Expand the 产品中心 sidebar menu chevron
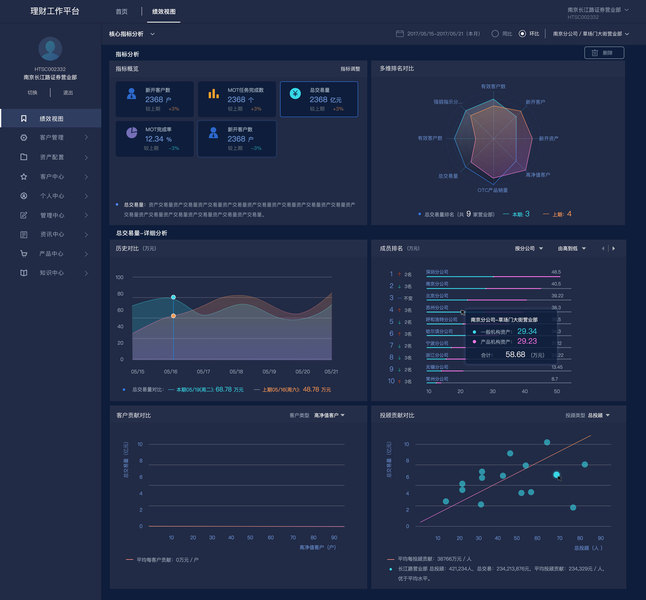 point(86,253)
